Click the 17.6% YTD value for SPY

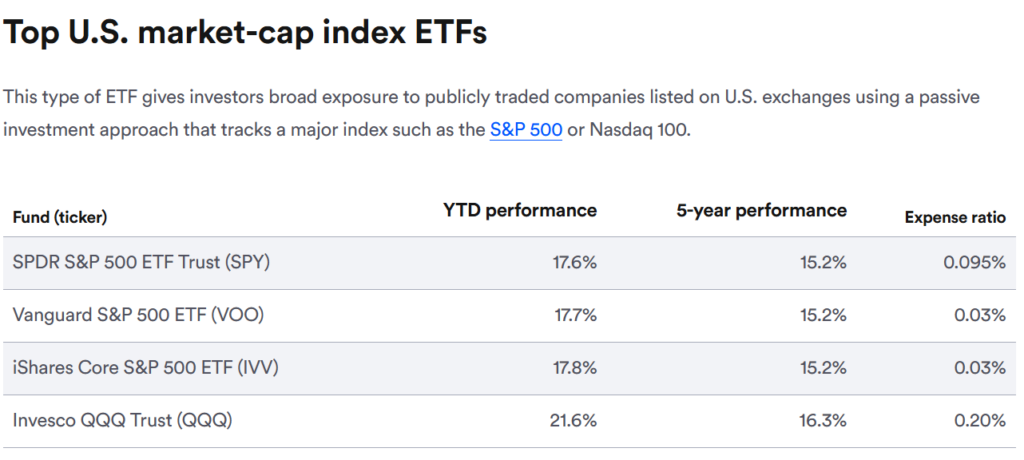[x=574, y=263]
